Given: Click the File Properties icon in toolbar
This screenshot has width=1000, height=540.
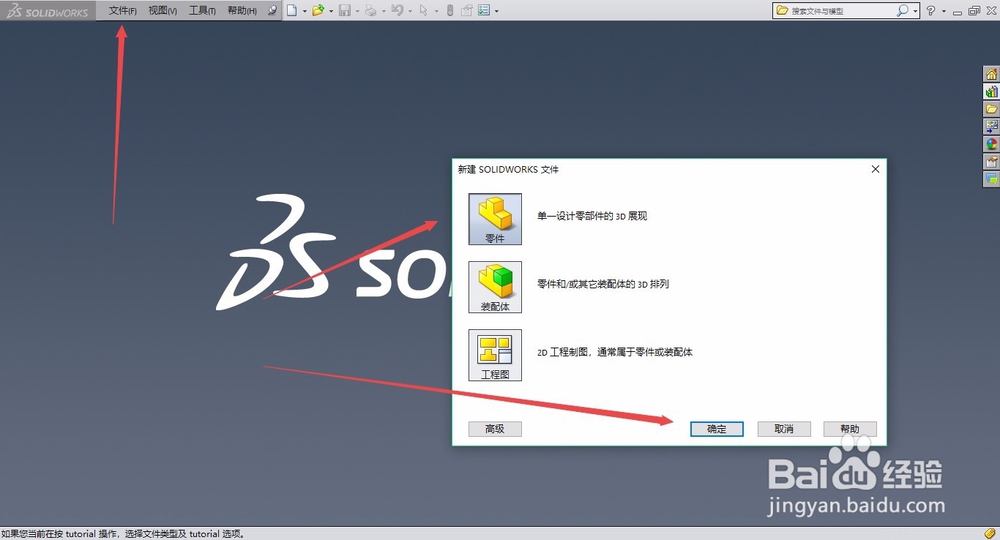Looking at the screenshot, I should click(x=467, y=10).
